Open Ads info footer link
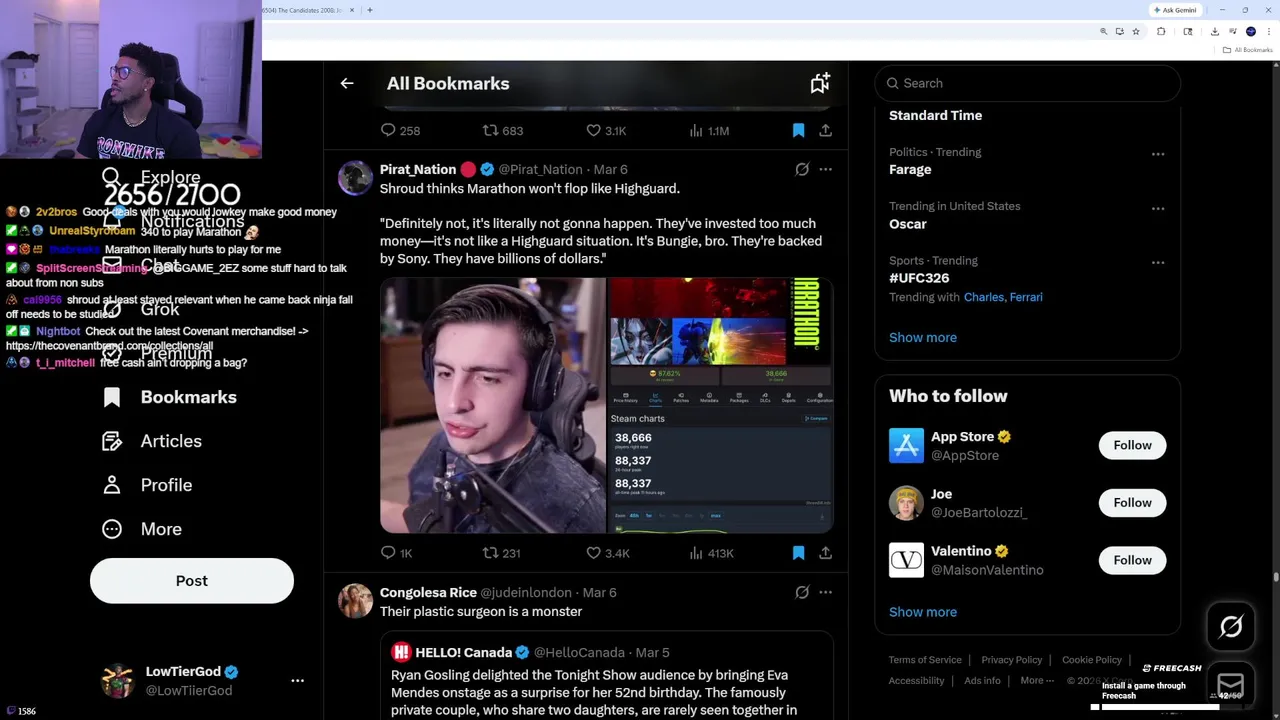Image resolution: width=1280 pixels, height=720 pixels. pyautogui.click(x=982, y=681)
